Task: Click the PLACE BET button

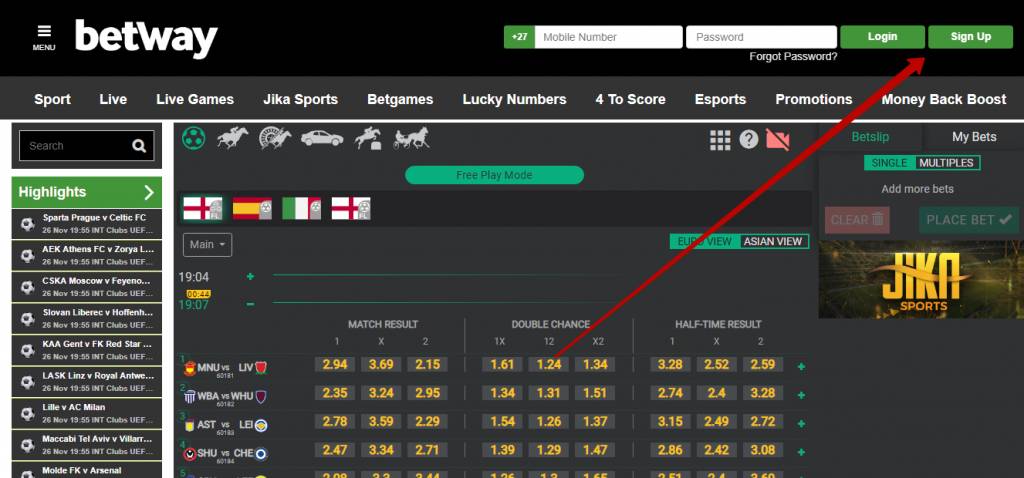Action: click(968, 220)
